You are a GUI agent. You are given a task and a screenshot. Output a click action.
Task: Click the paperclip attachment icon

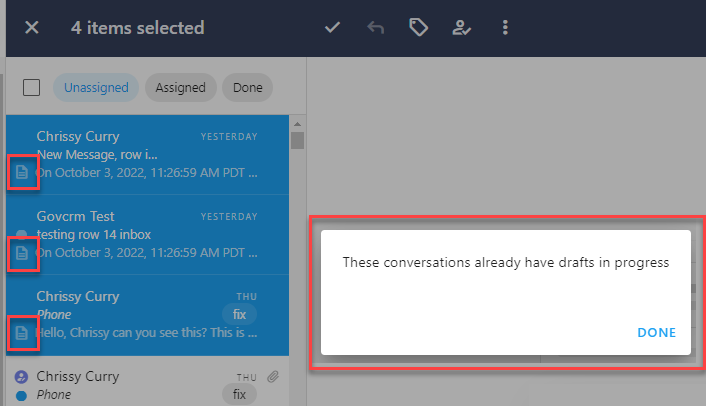273,377
